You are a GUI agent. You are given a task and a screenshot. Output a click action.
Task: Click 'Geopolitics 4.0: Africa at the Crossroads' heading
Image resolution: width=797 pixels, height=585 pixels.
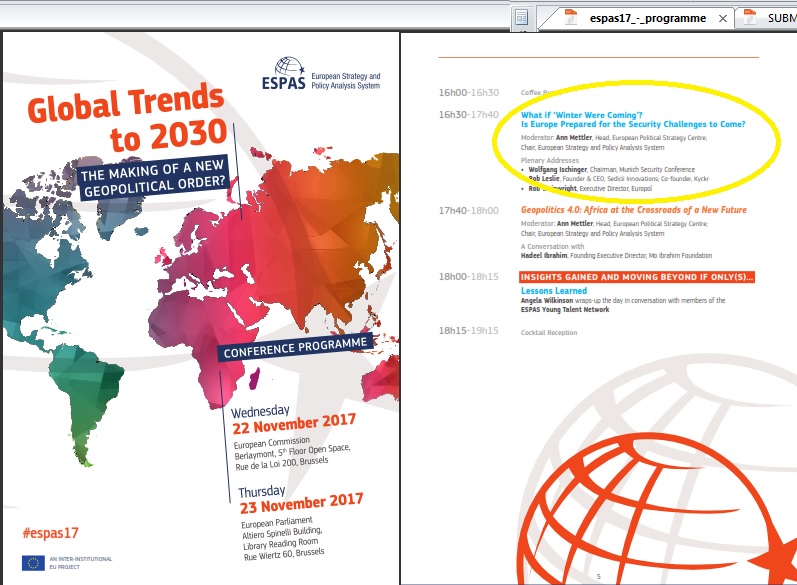tap(633, 210)
